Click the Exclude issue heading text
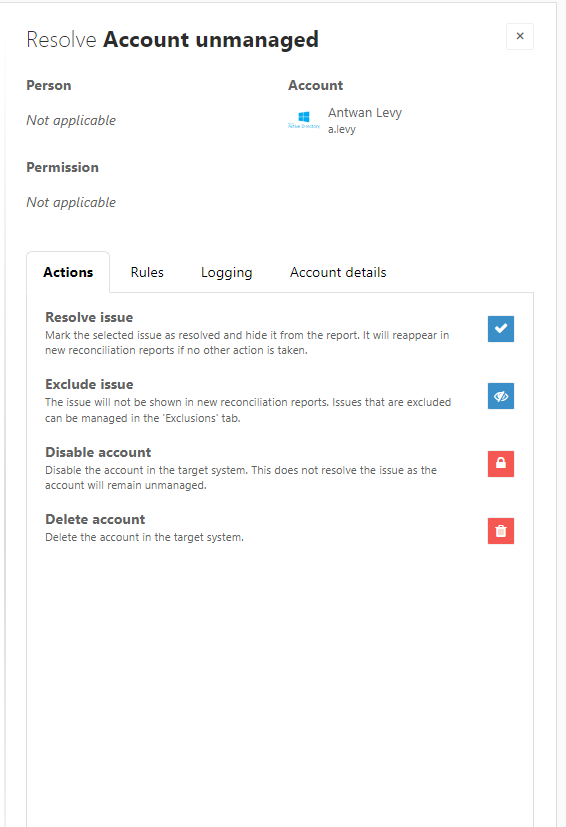 click(x=89, y=384)
